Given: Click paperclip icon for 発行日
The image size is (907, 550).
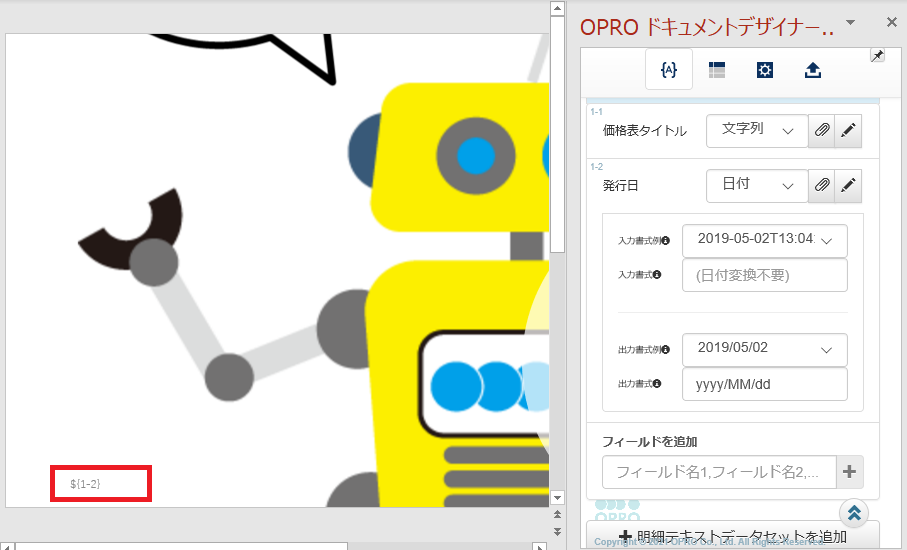Looking at the screenshot, I should point(821,185).
